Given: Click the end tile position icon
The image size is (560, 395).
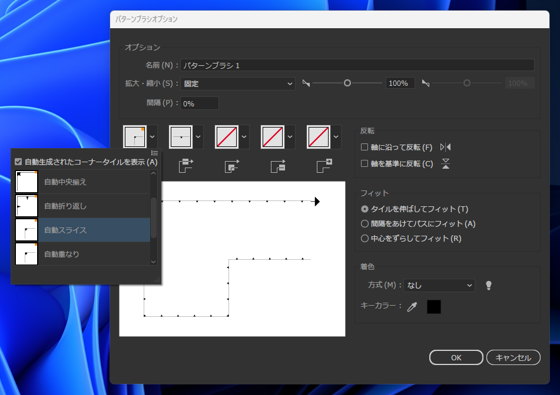Looking at the screenshot, I should [x=324, y=166].
